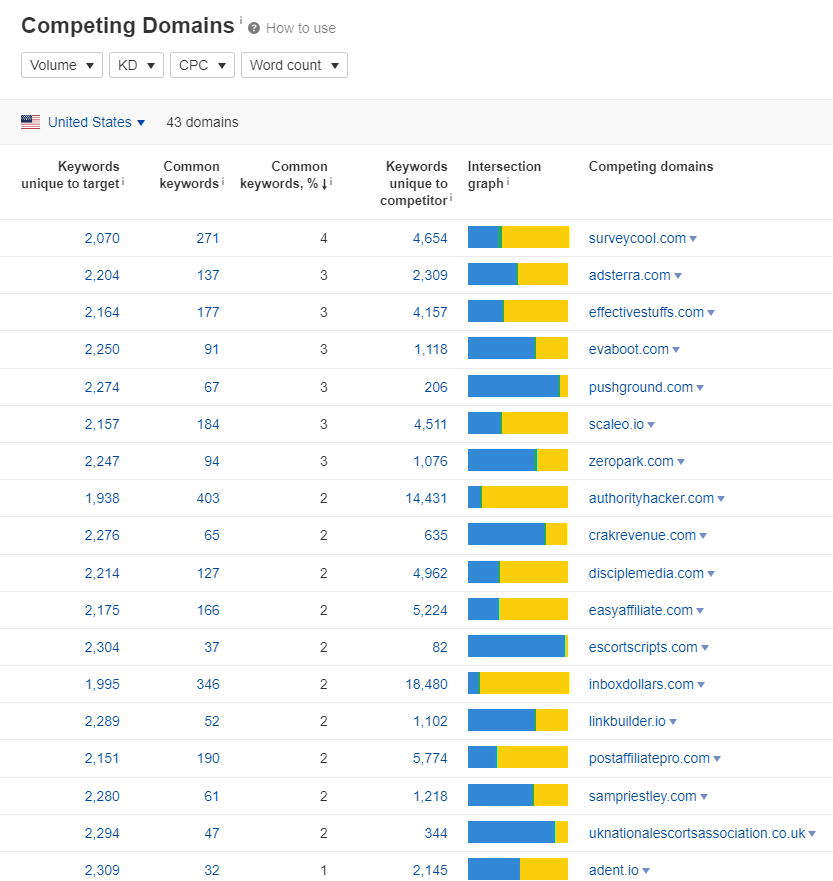Click common keywords value 166
Viewport: 833px width, 881px height.
pos(208,610)
